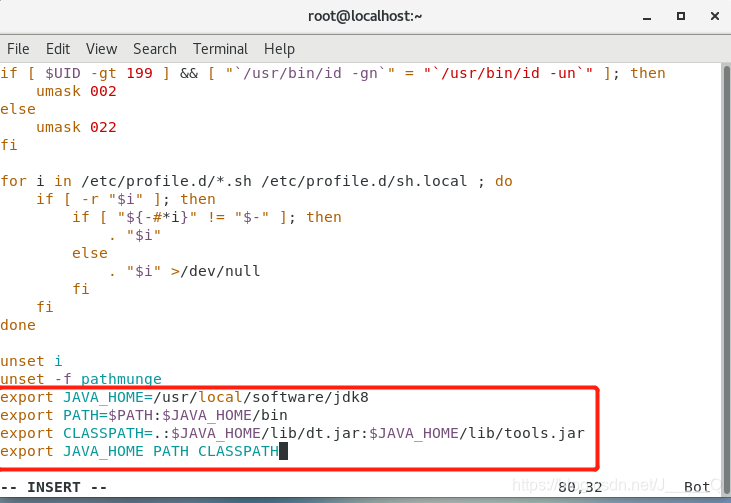The image size is (731, 503).
Task: Click the 'export CLASSPATH=.:$JAVA_HOME/lib/dt.jar' line
Action: coord(292,434)
